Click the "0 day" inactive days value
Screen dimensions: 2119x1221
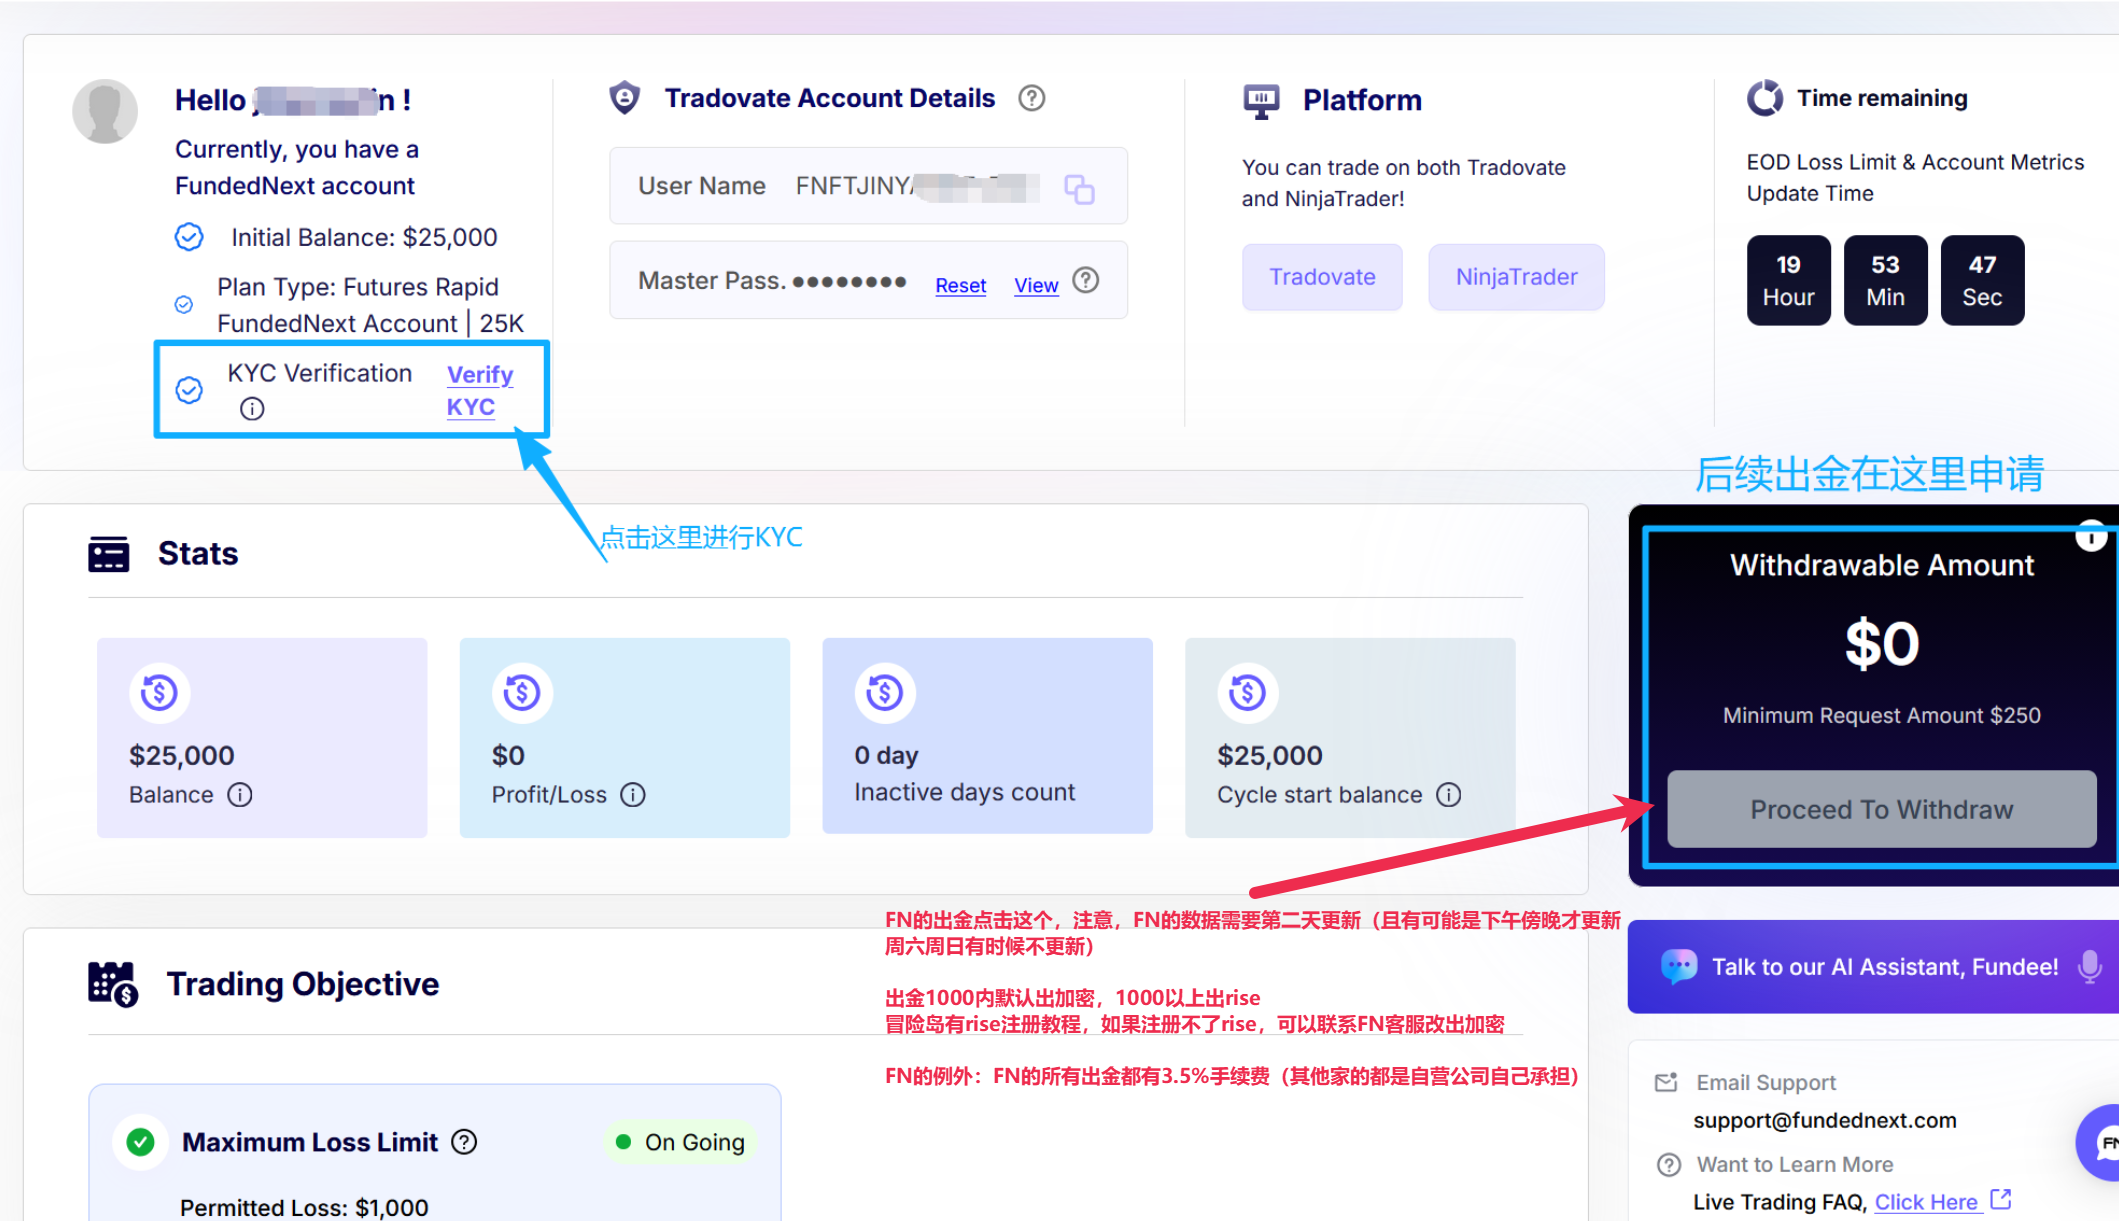886,756
